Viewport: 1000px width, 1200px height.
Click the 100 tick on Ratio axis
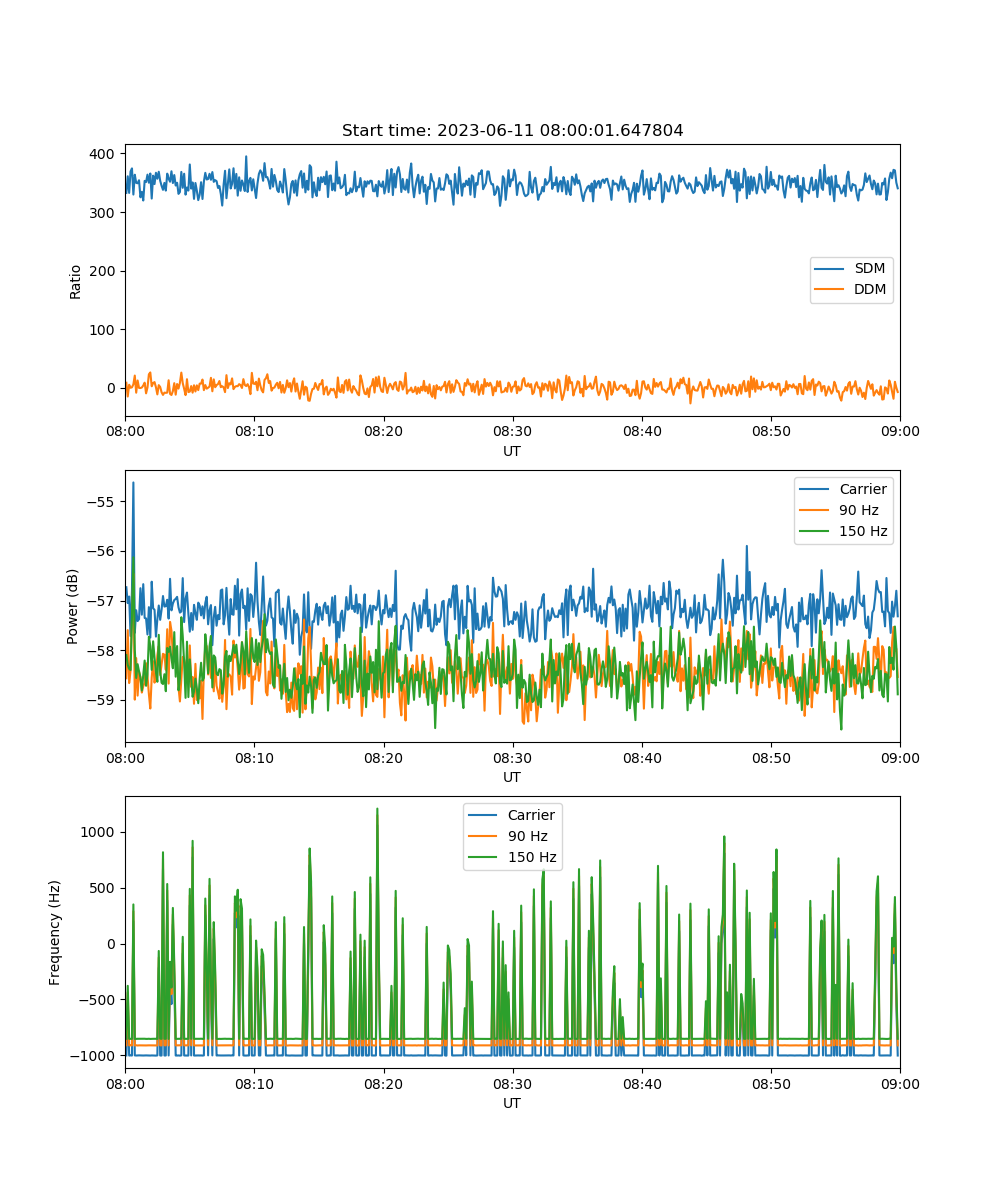tap(104, 330)
